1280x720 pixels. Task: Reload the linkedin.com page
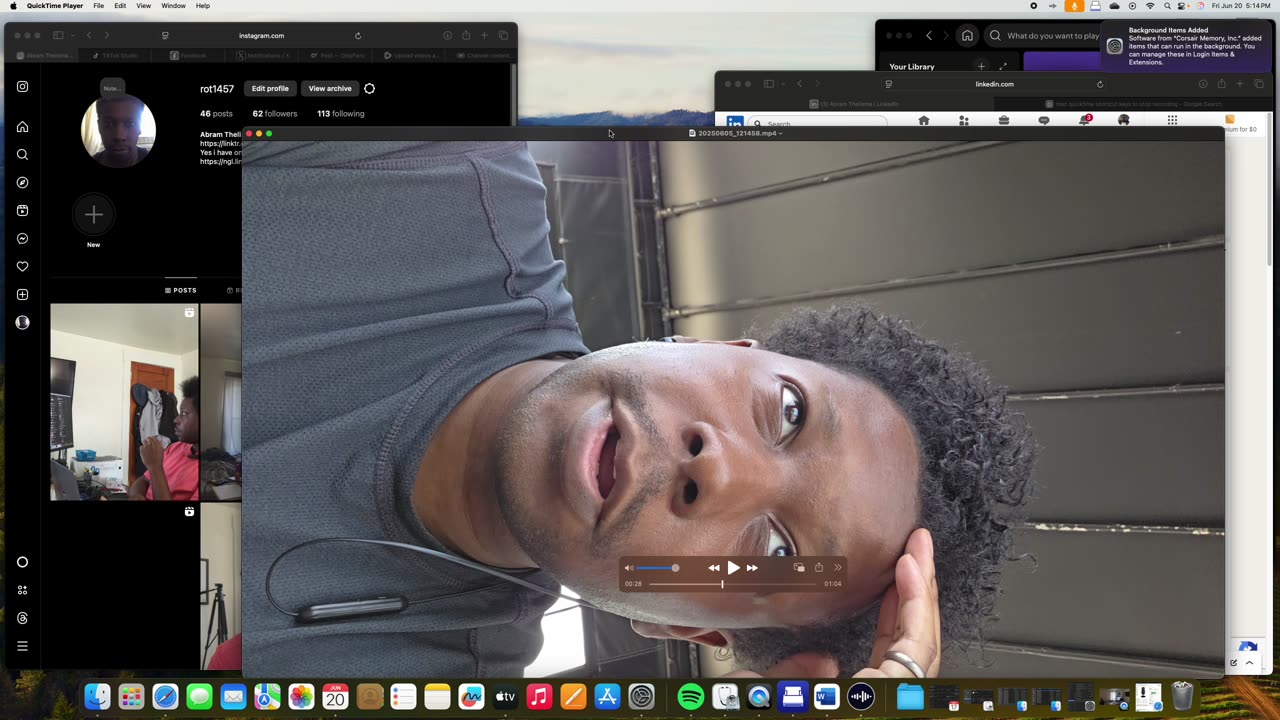(1100, 84)
